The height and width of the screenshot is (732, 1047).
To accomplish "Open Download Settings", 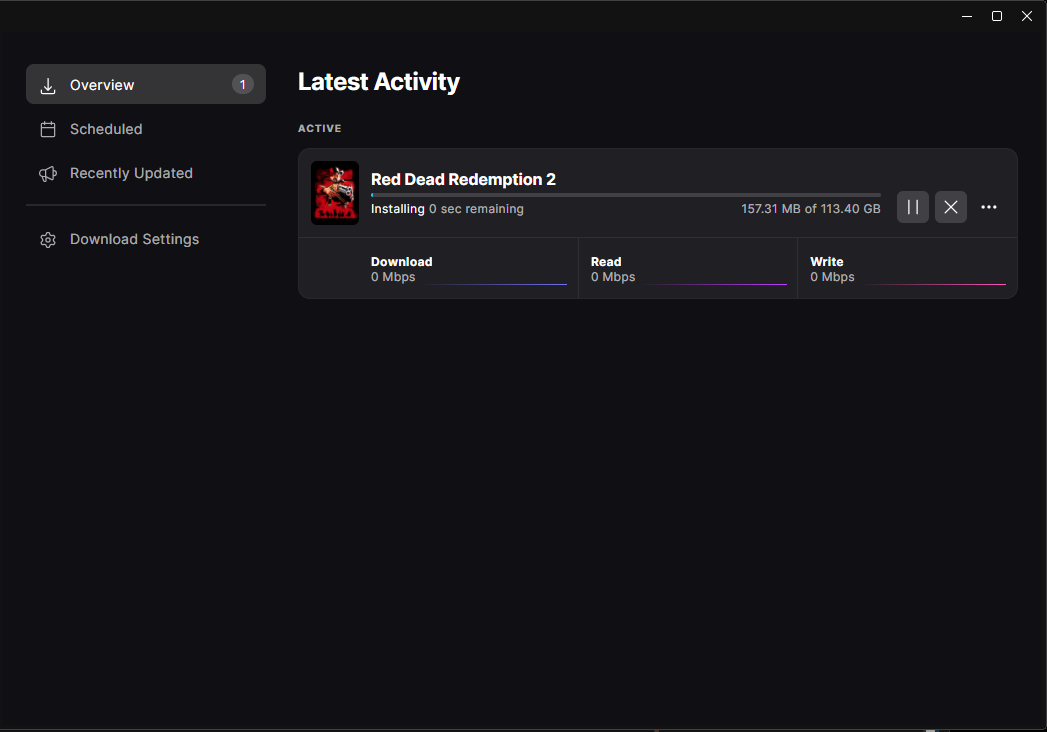I will pos(146,239).
